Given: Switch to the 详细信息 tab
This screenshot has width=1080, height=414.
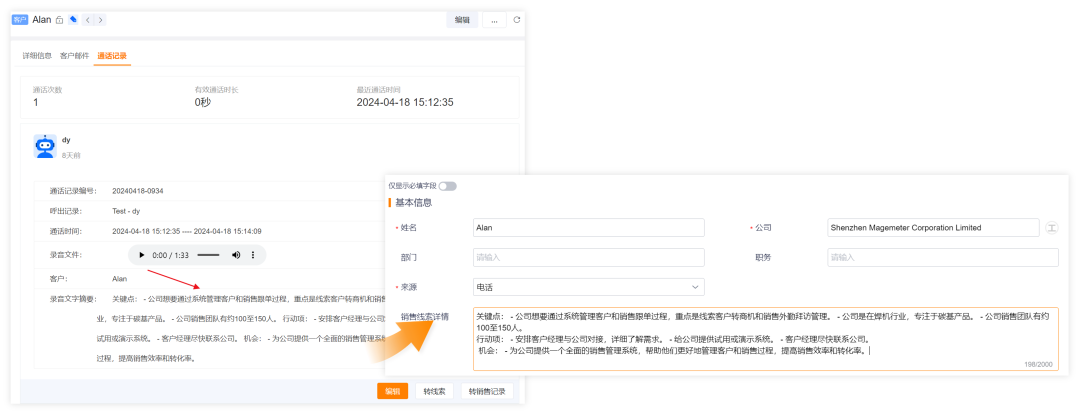Looking at the screenshot, I should pyautogui.click(x=37, y=55).
